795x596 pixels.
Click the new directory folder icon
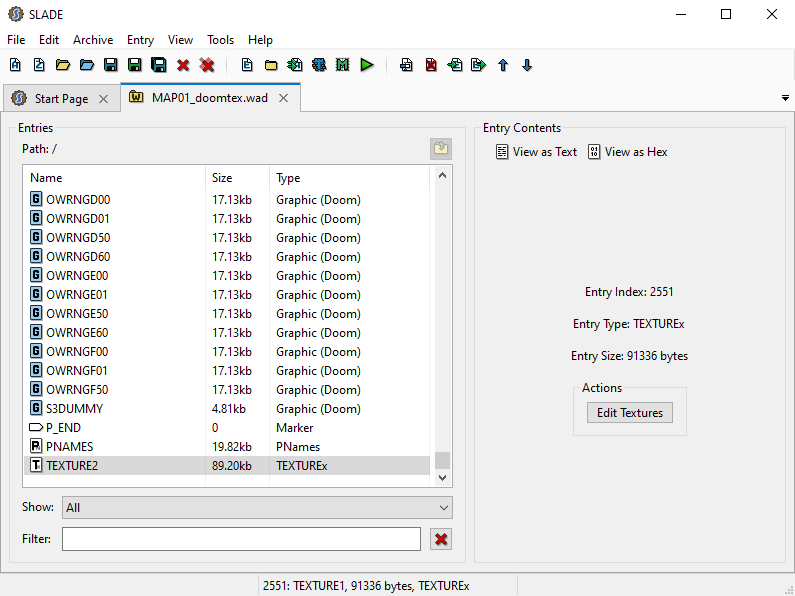[271, 65]
